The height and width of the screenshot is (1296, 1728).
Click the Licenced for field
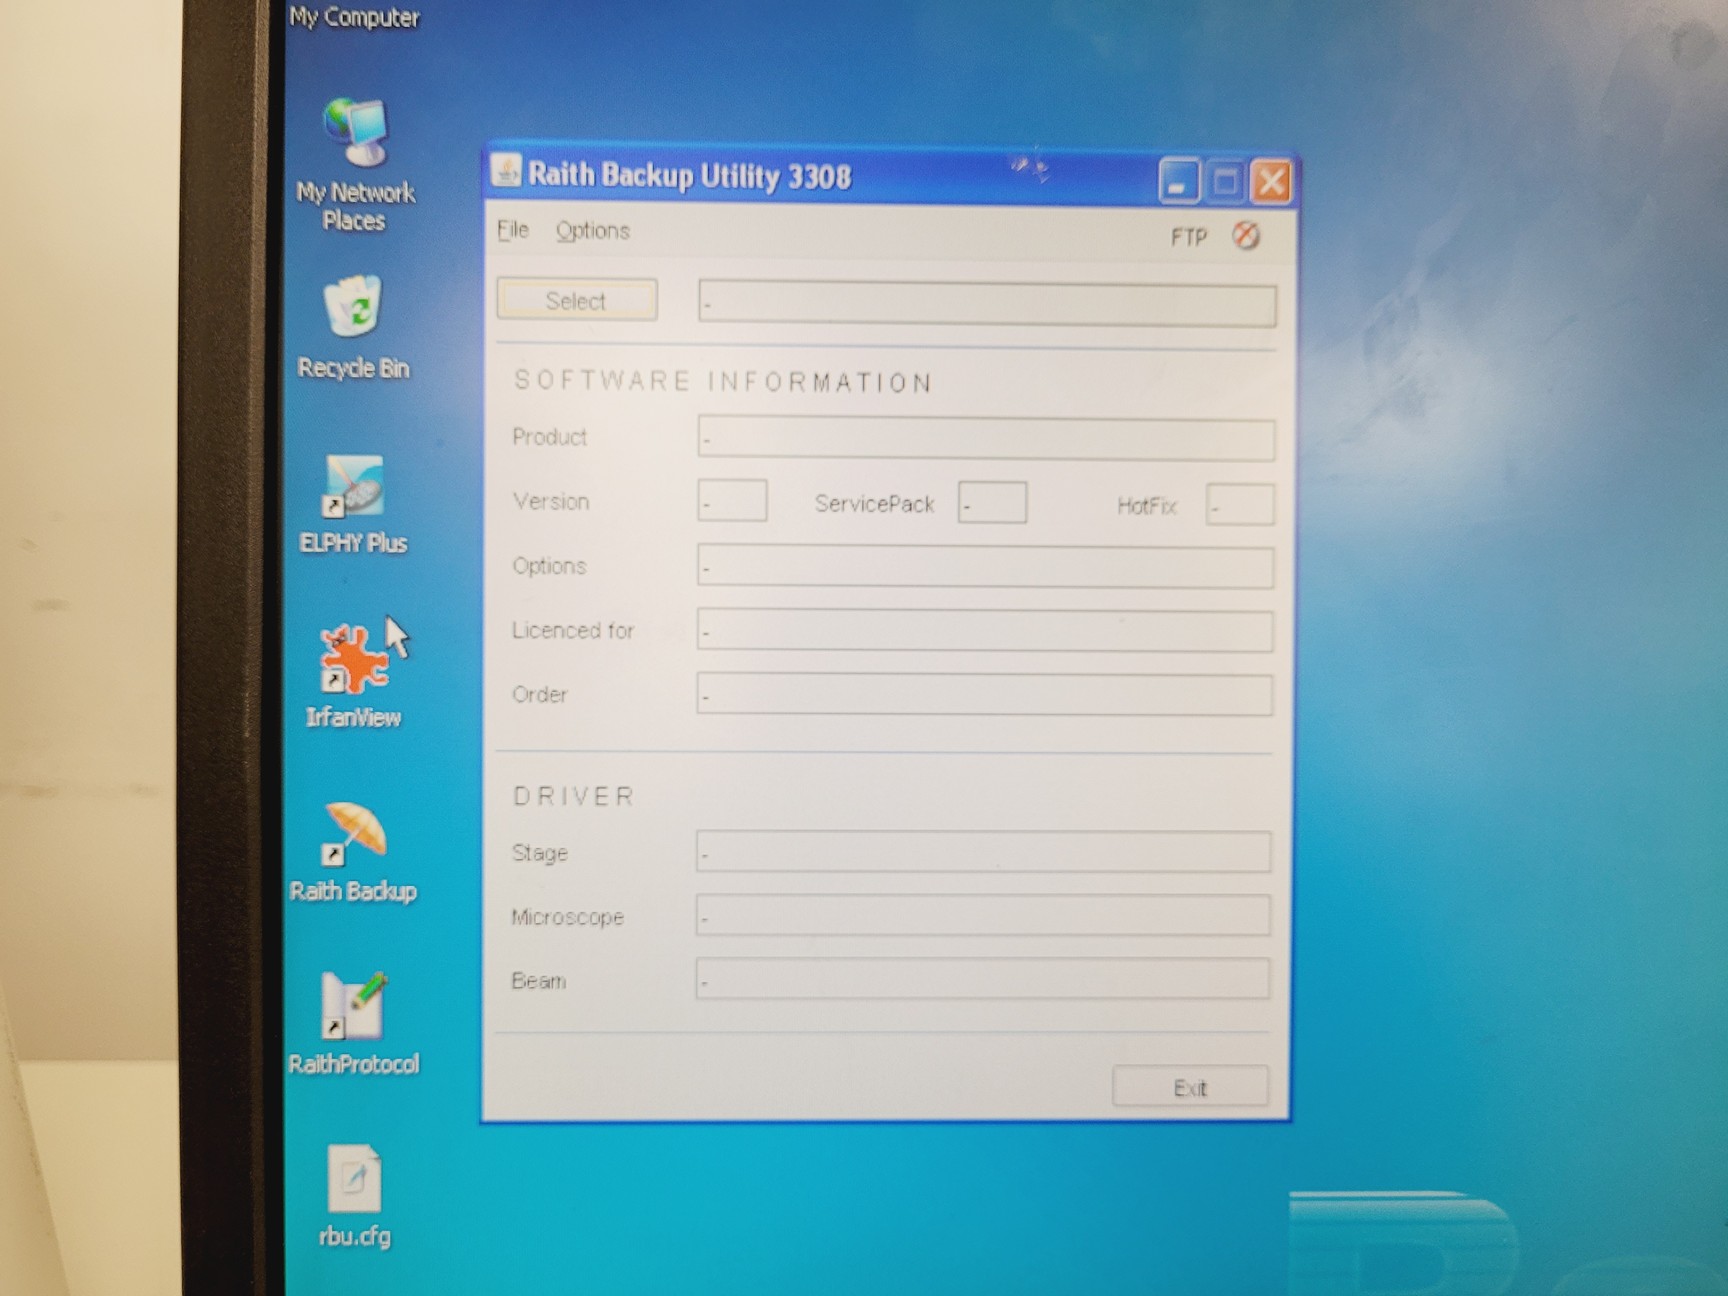(x=985, y=631)
